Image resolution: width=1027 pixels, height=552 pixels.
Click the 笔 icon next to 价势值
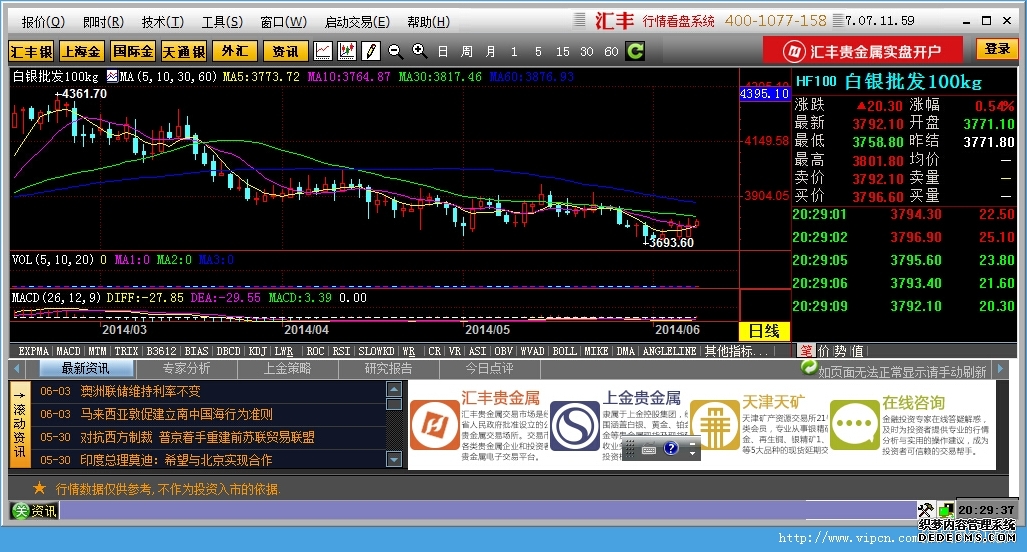coord(805,351)
